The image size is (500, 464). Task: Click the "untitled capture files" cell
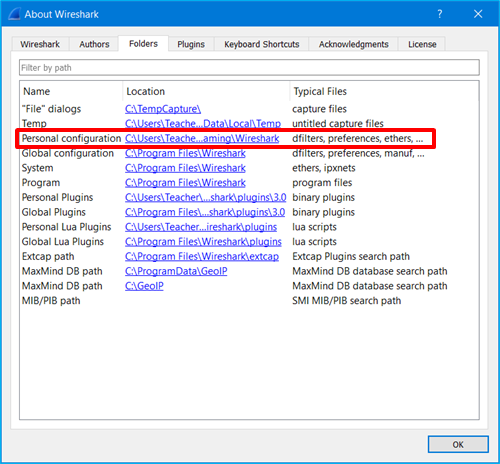pyautogui.click(x=338, y=124)
